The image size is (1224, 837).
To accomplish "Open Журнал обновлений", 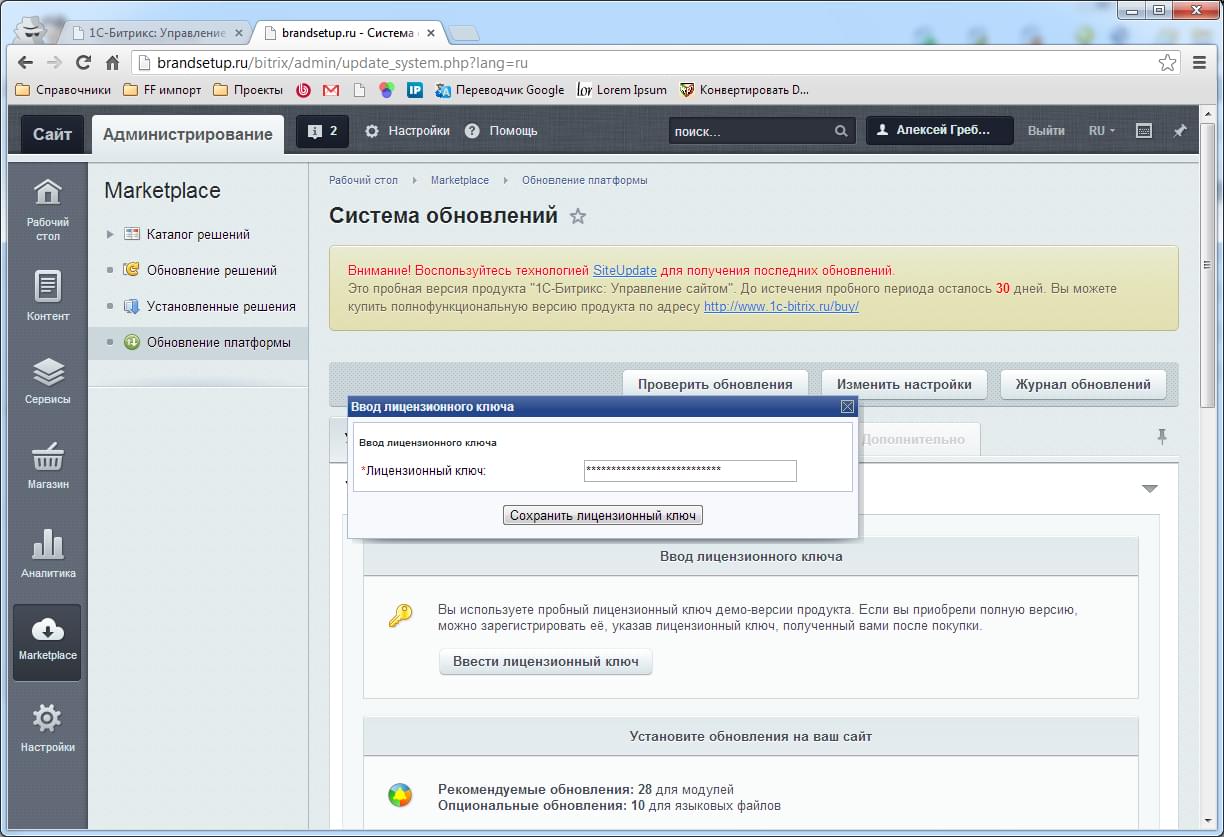I will coord(1083,384).
